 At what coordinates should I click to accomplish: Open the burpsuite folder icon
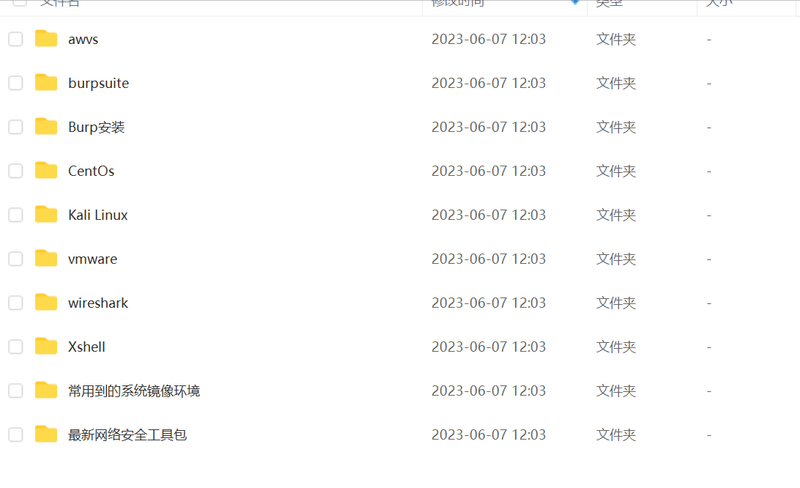(46, 83)
